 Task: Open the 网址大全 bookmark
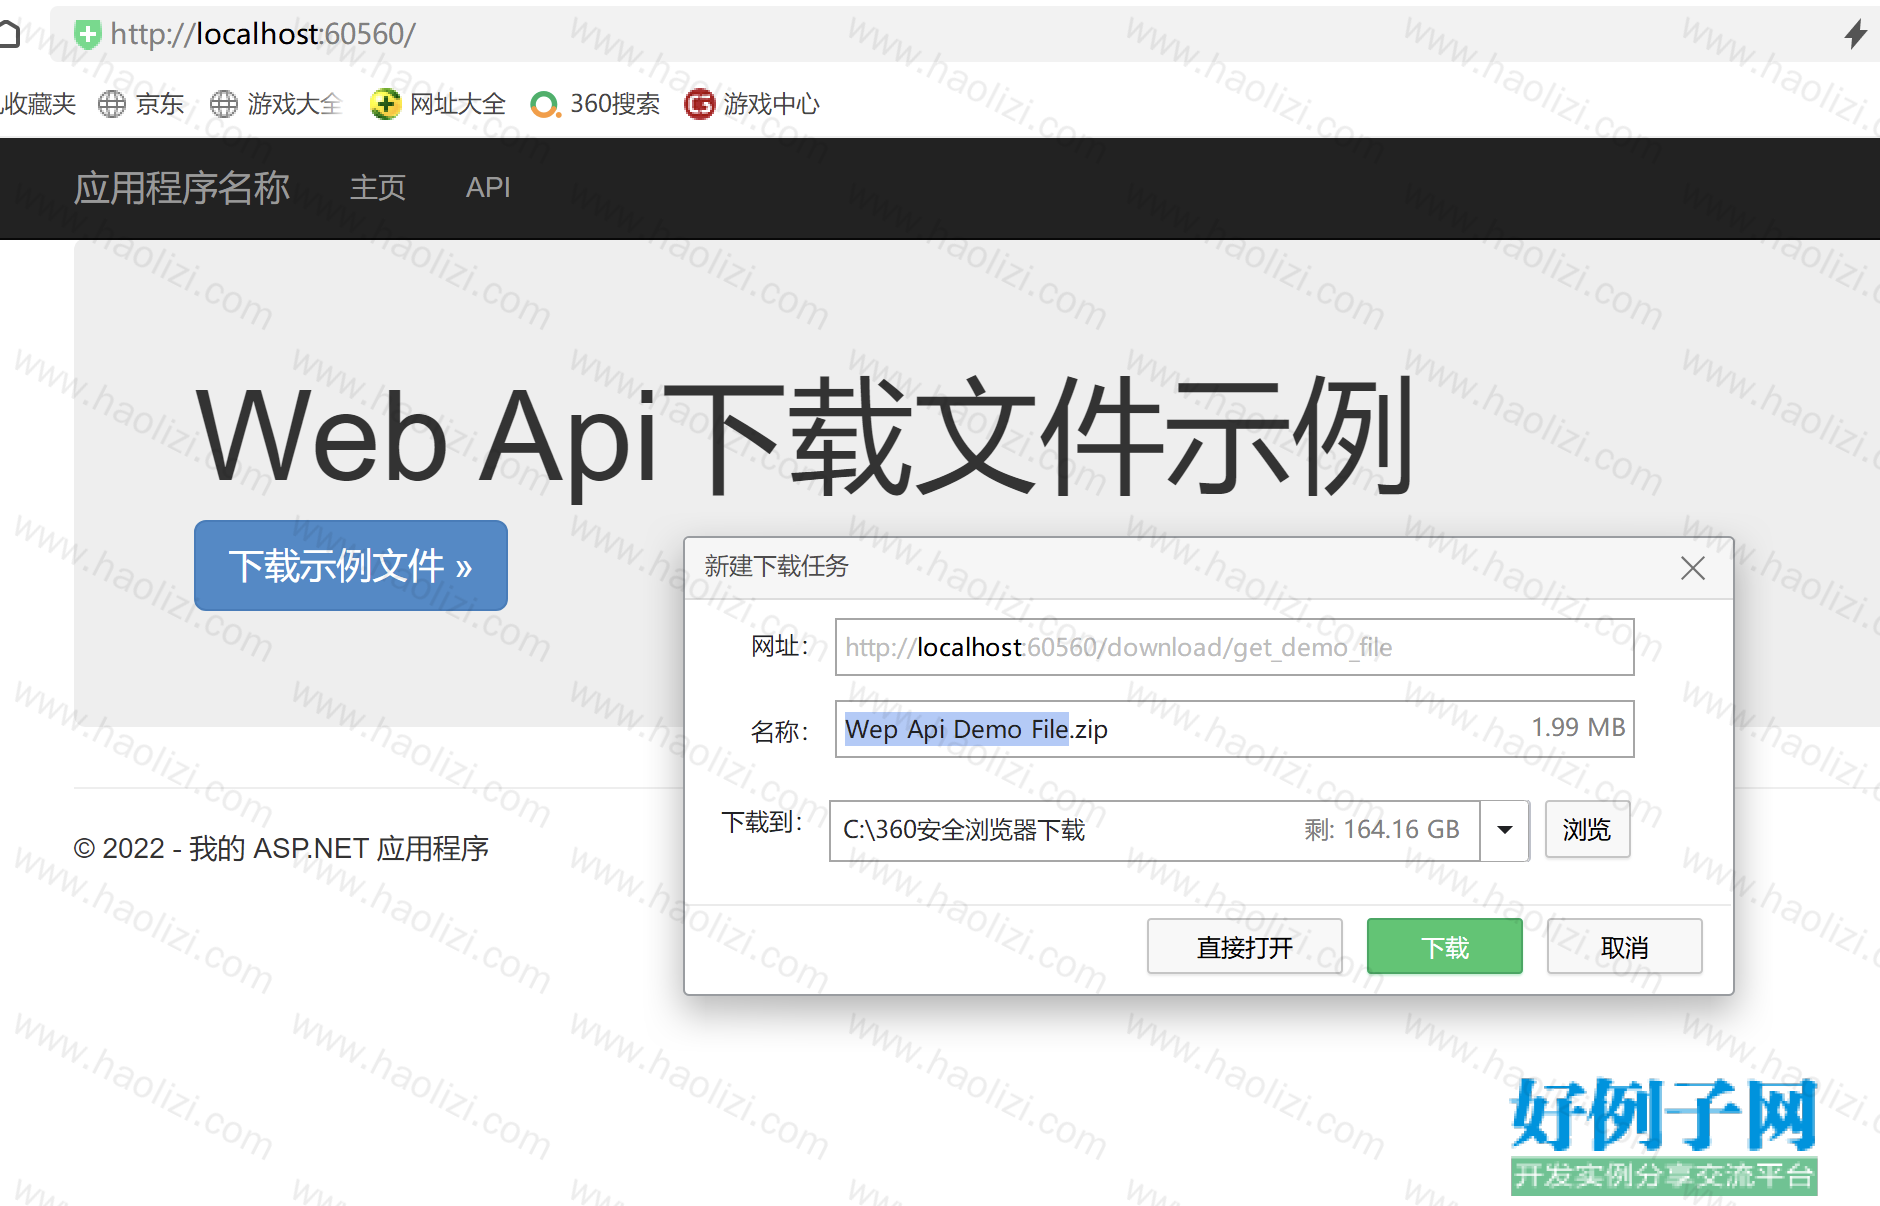pyautogui.click(x=438, y=104)
